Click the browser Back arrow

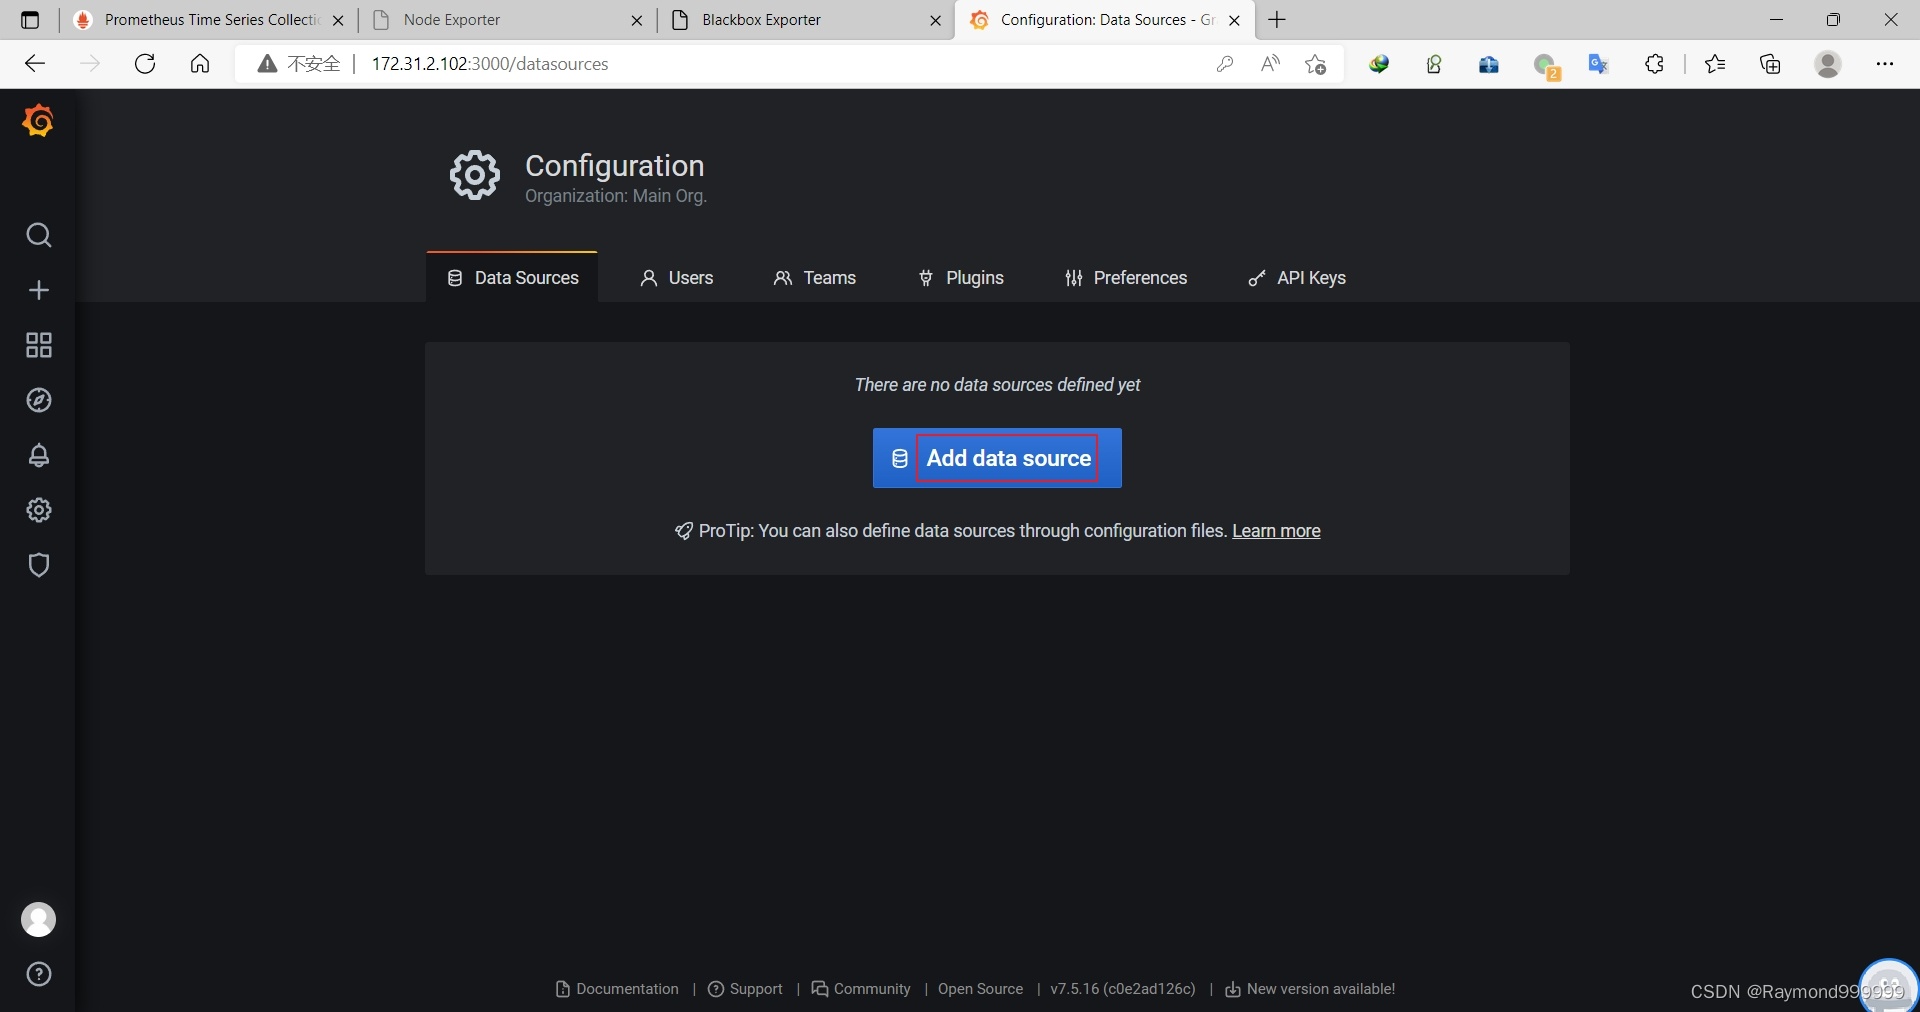click(35, 64)
